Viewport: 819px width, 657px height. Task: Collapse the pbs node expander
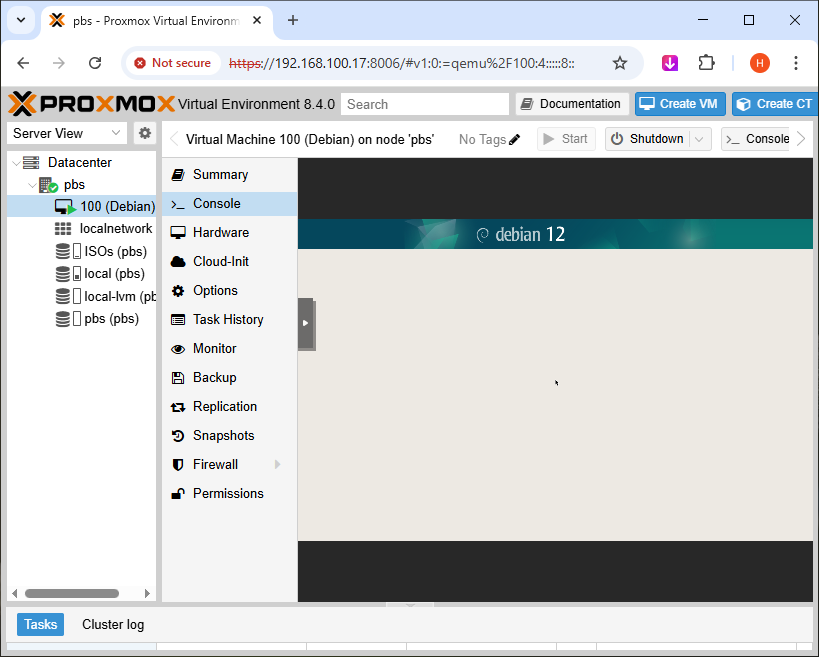[x=32, y=185]
